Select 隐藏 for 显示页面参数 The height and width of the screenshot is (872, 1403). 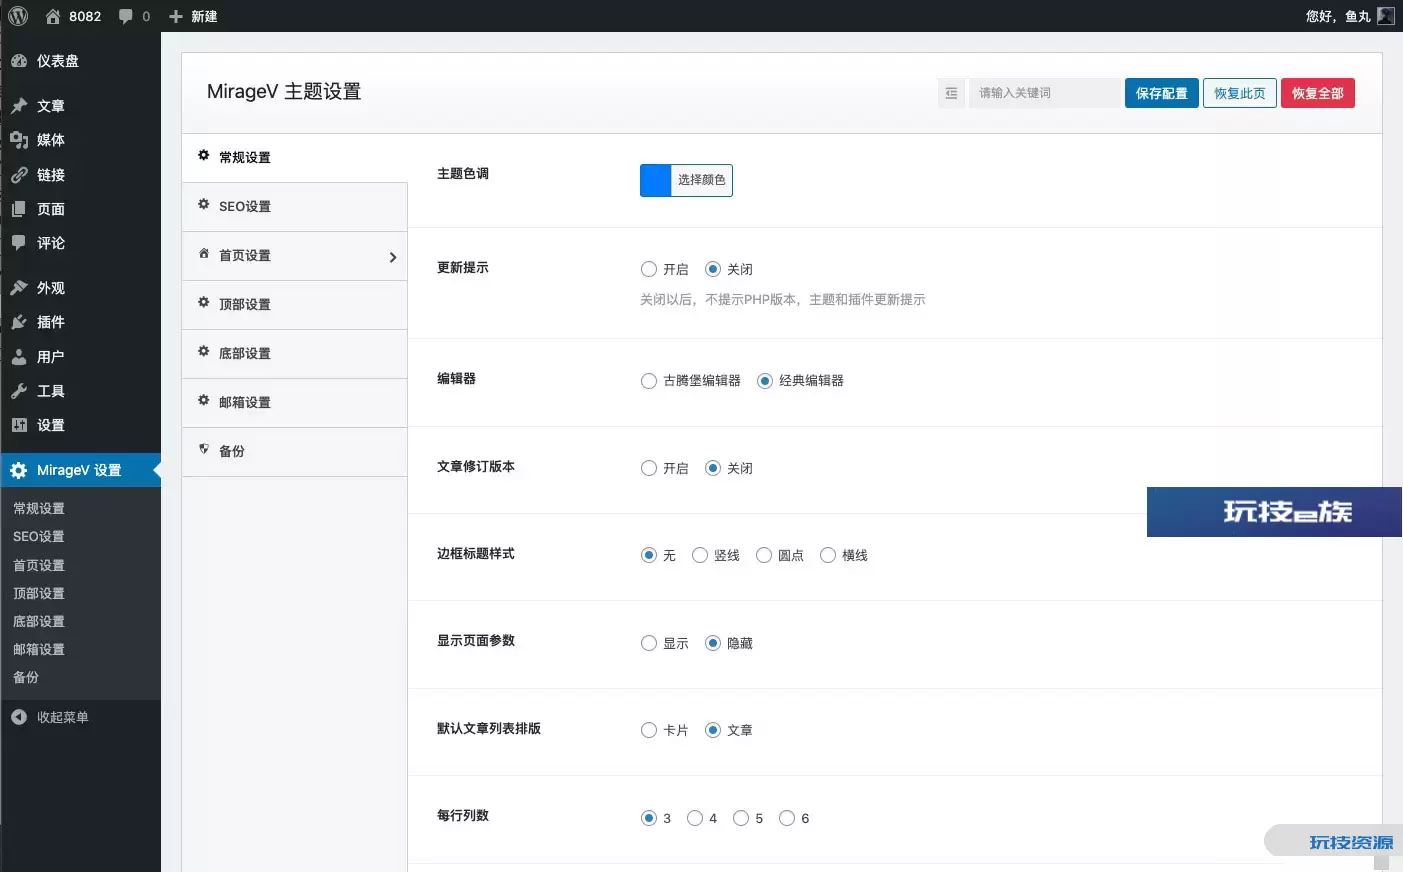pyautogui.click(x=713, y=643)
